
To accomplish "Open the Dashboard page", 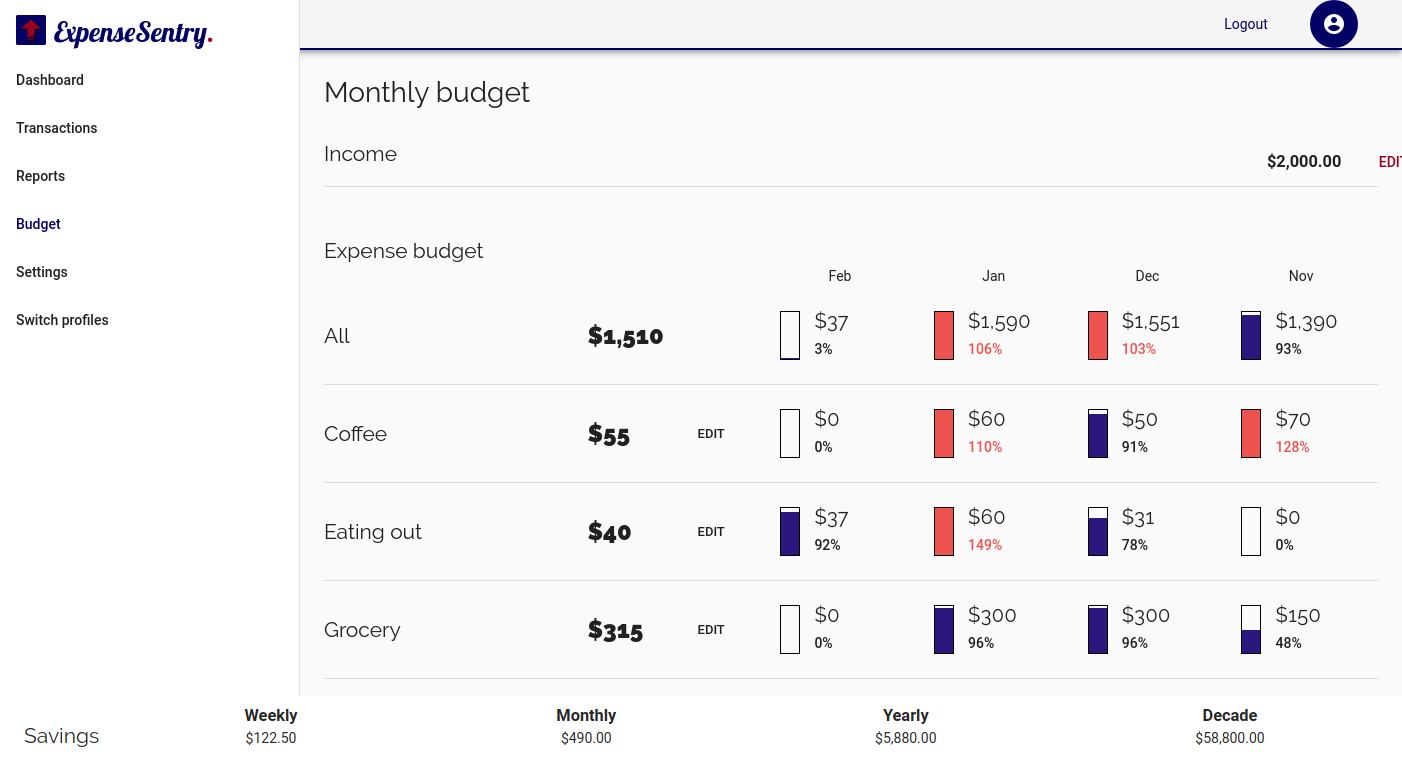I will (50, 80).
